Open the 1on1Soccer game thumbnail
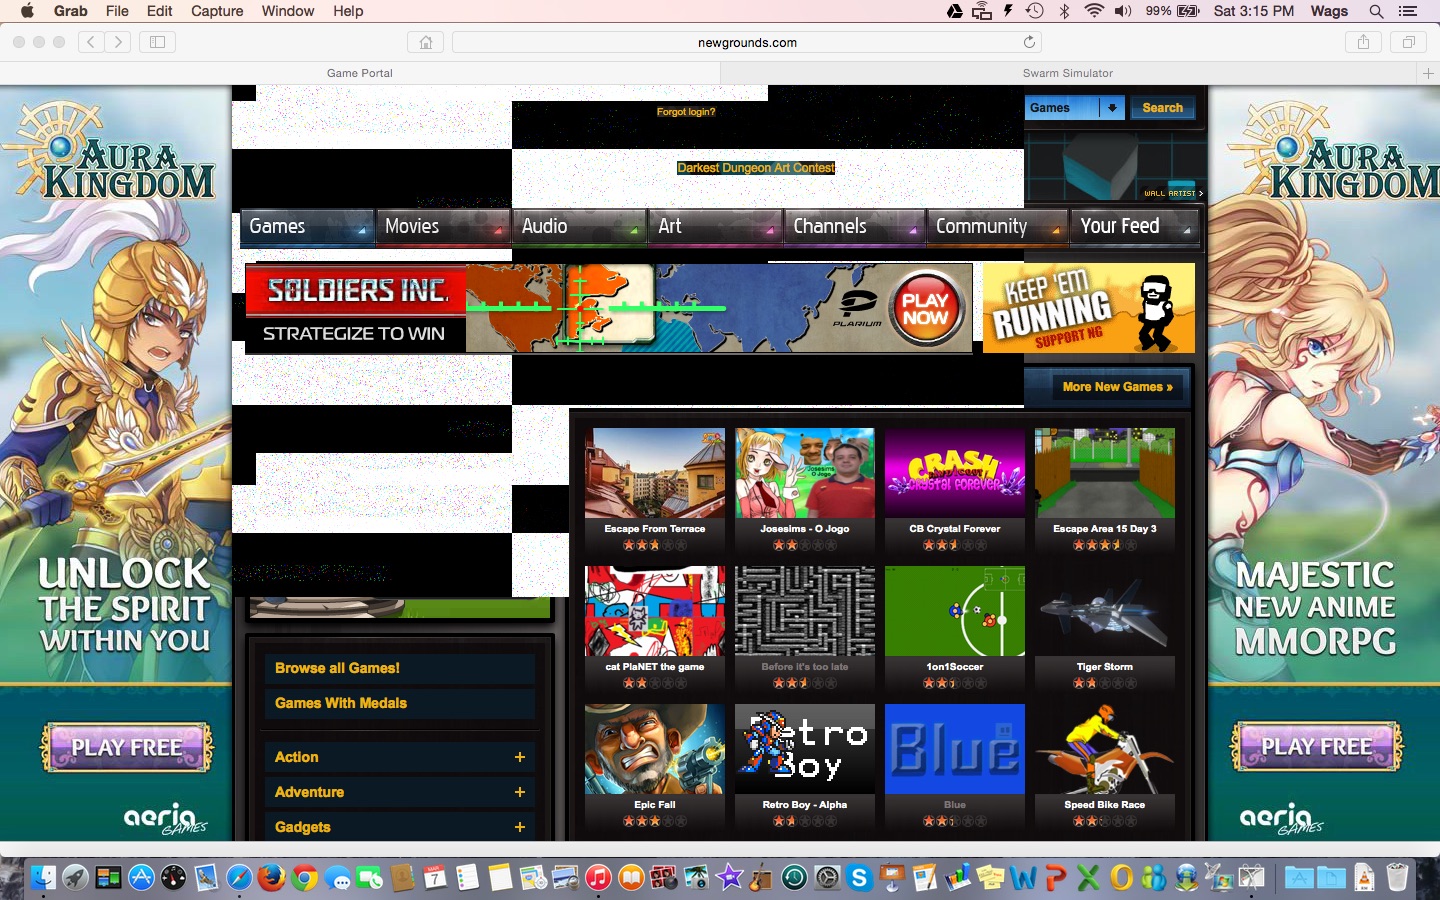This screenshot has height=900, width=1440. [955, 611]
